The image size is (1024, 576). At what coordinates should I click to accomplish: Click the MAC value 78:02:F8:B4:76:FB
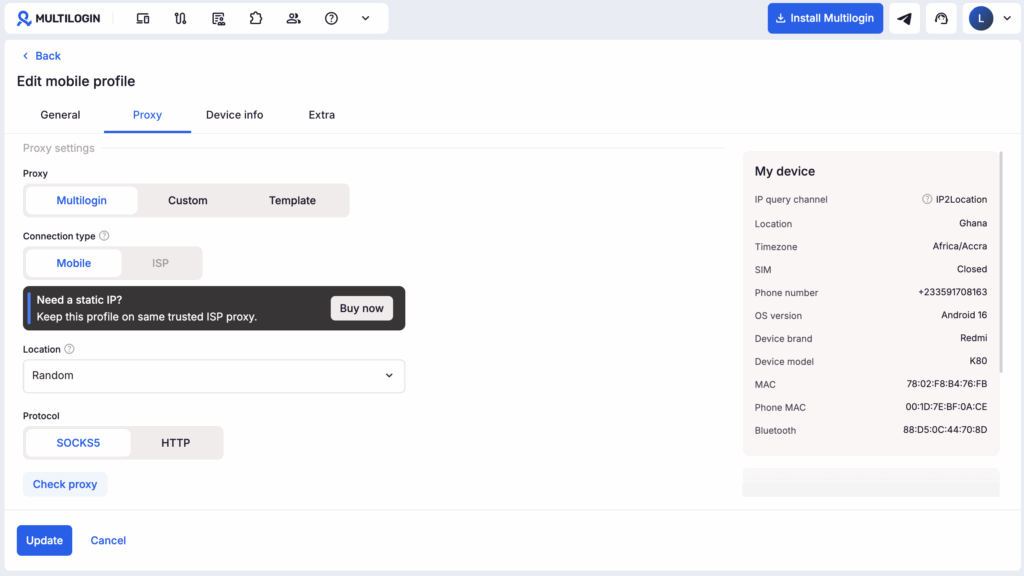(x=946, y=384)
